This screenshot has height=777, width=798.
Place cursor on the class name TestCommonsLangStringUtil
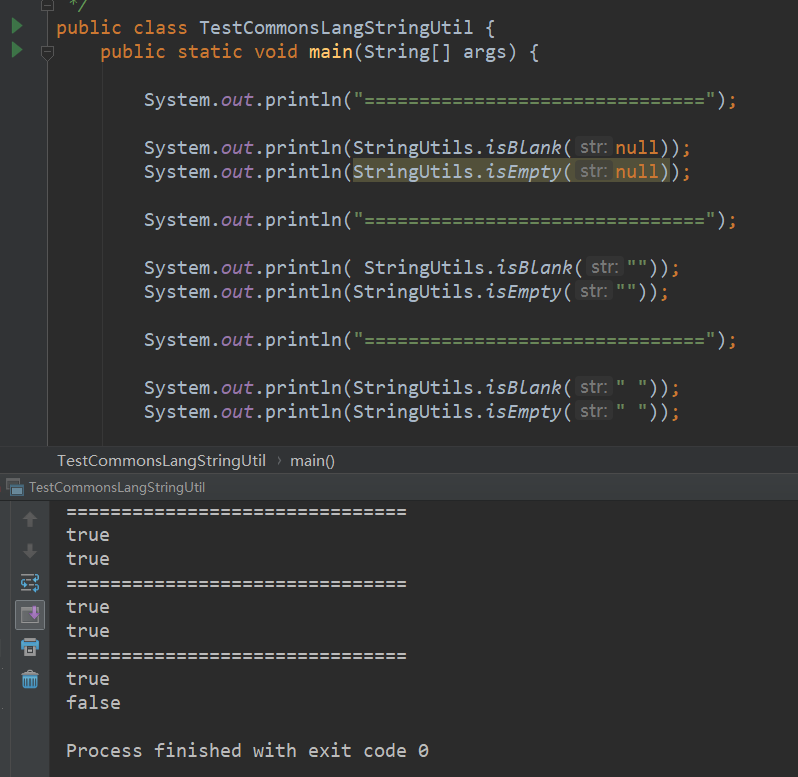pos(336,27)
